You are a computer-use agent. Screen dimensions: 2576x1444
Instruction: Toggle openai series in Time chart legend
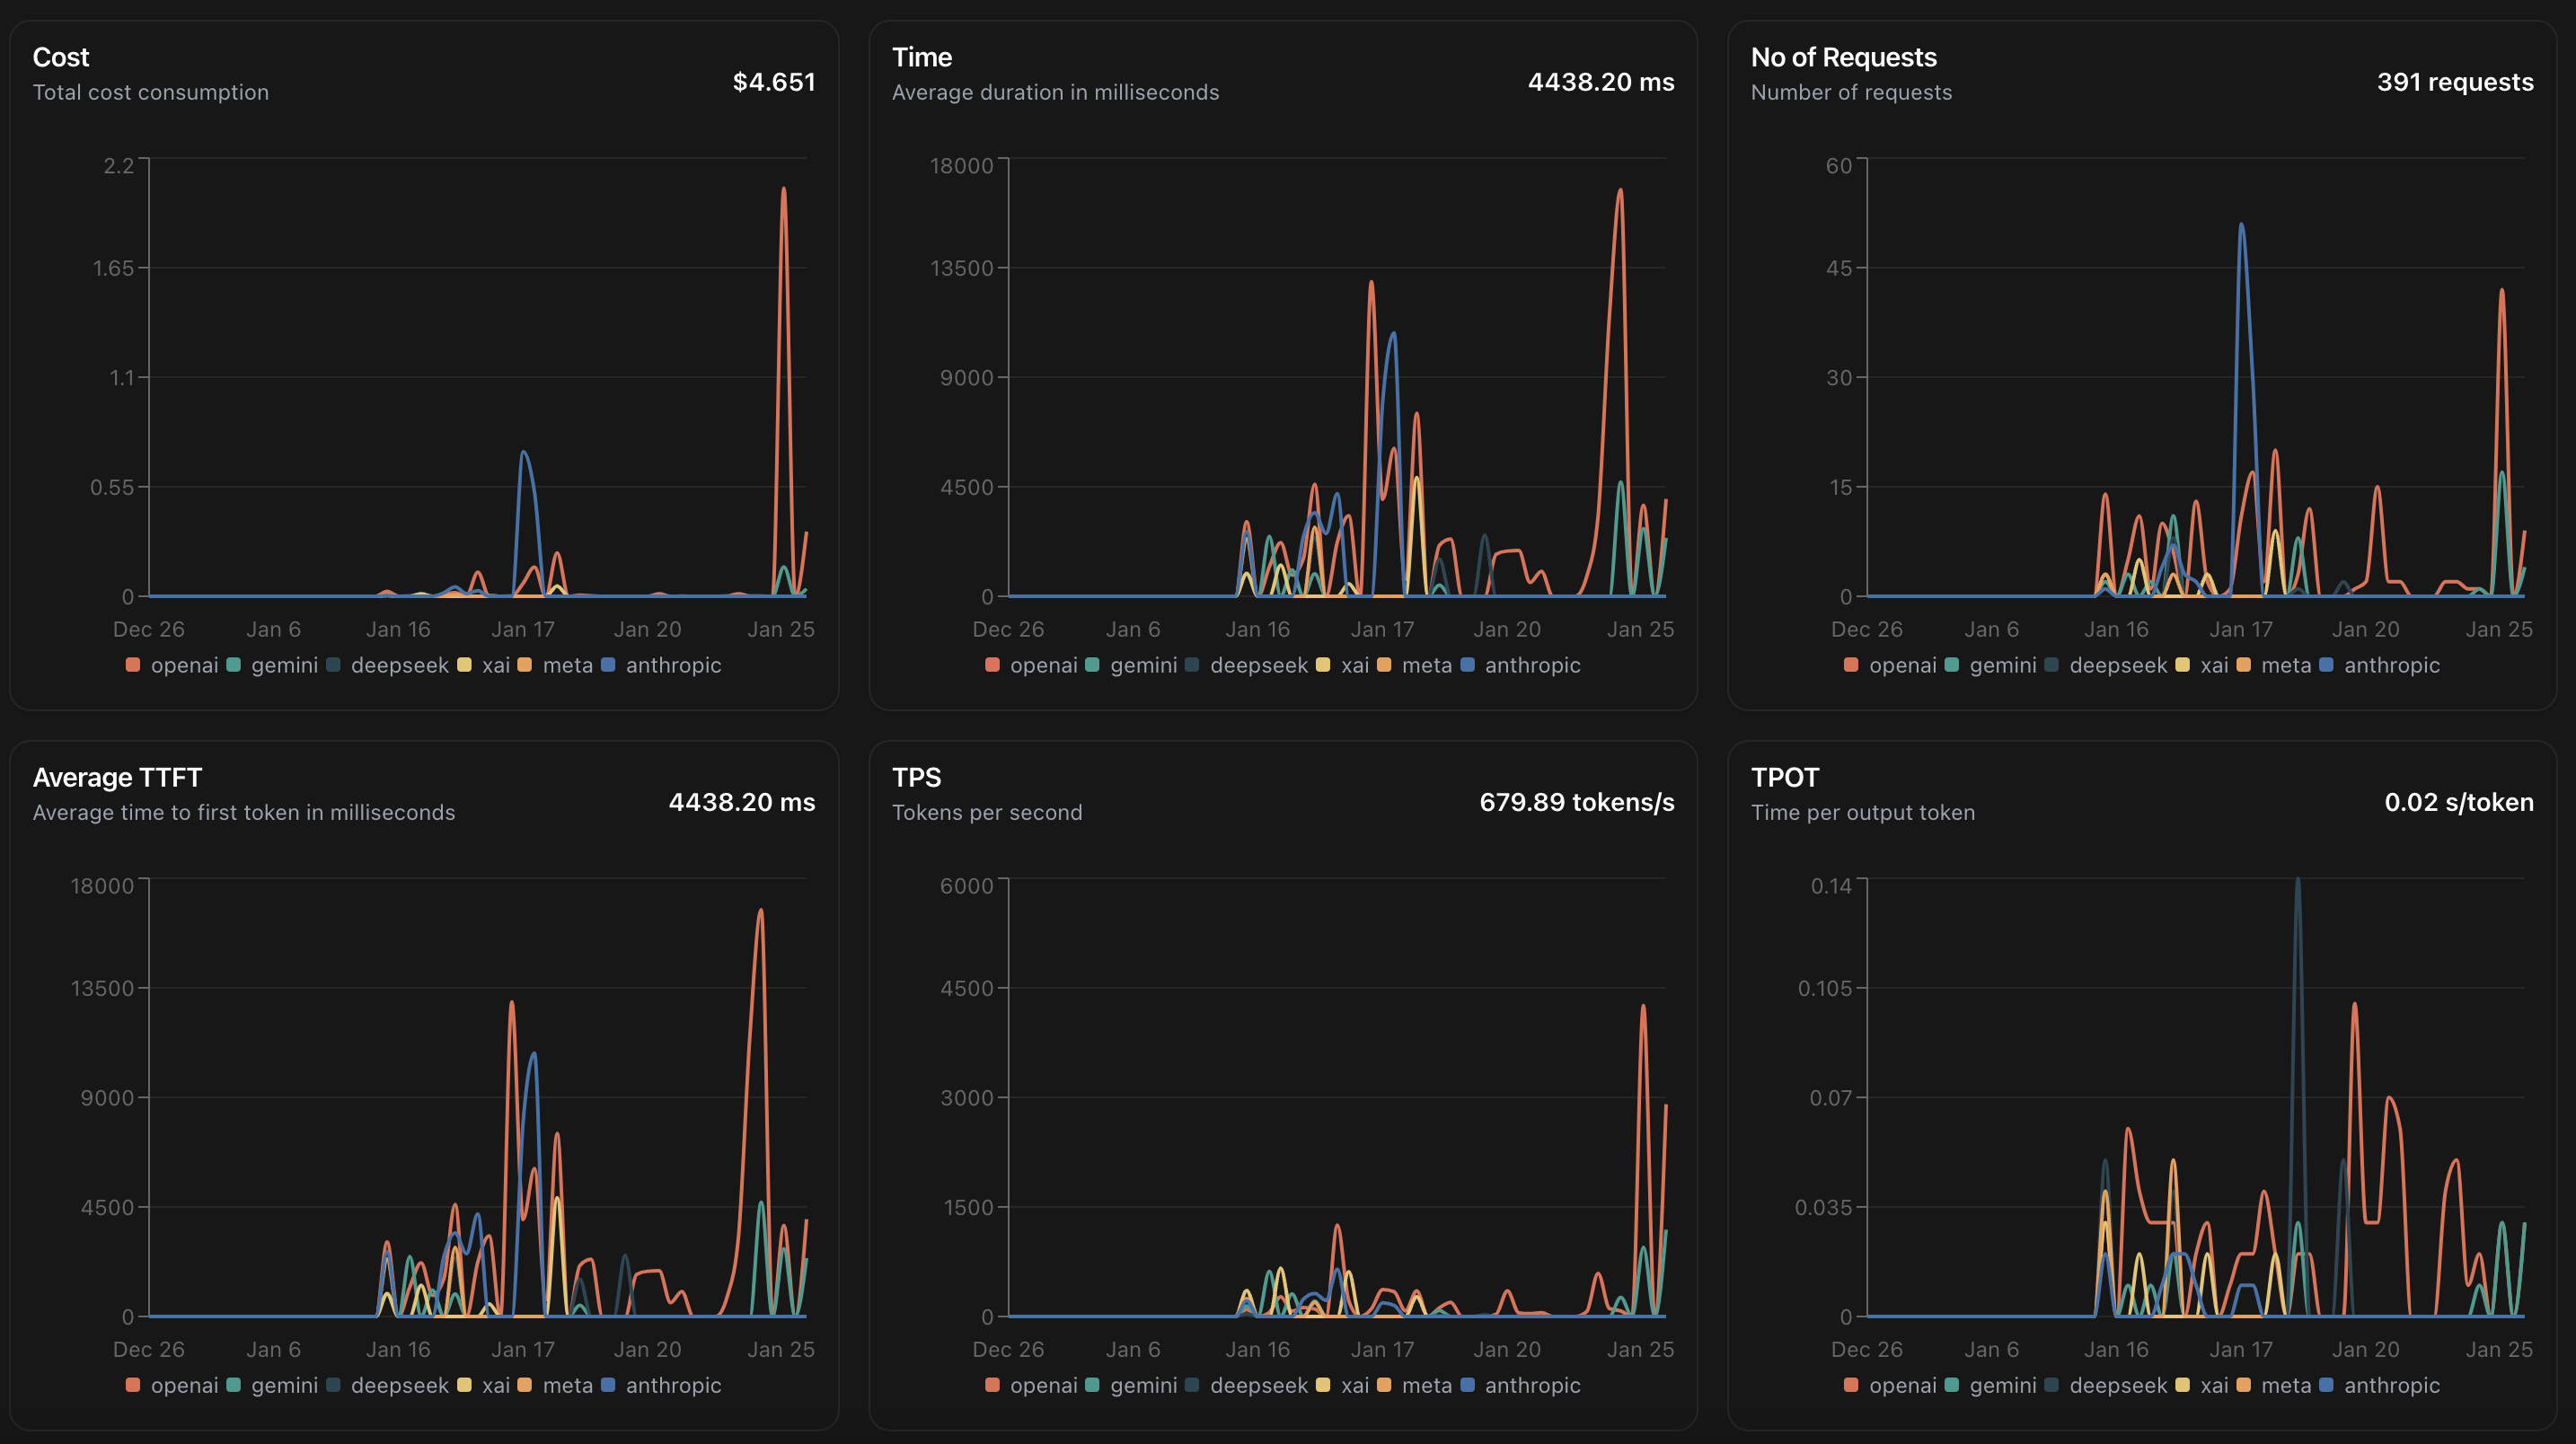tap(1031, 665)
